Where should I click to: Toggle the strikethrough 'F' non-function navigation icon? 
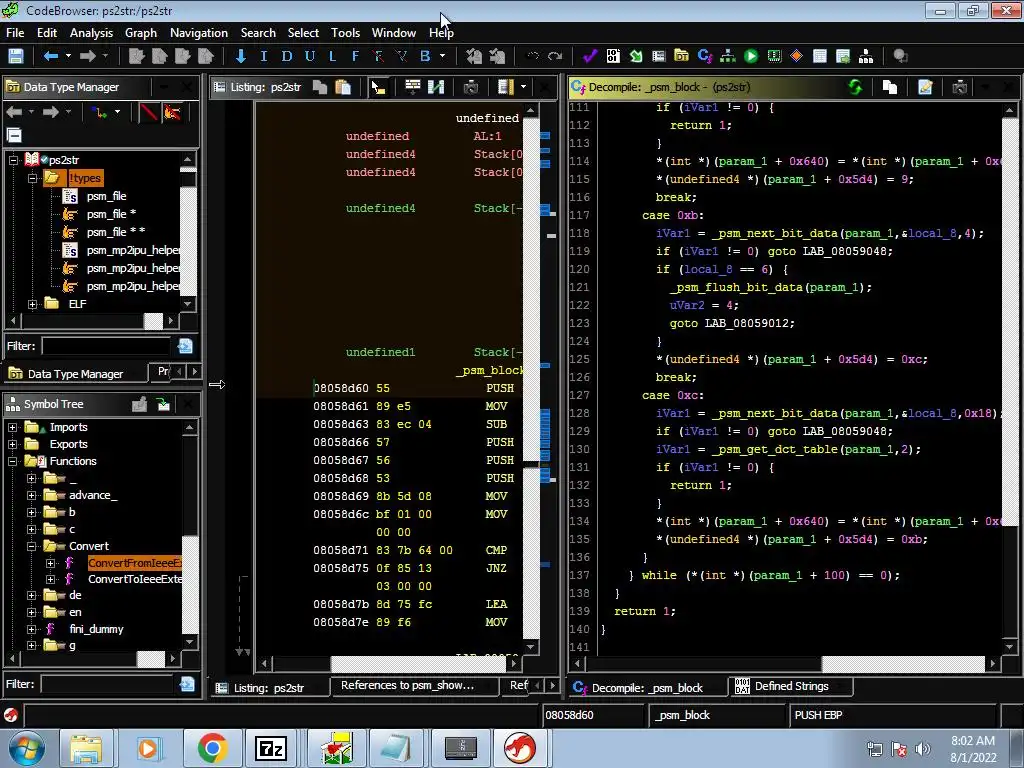(378, 56)
